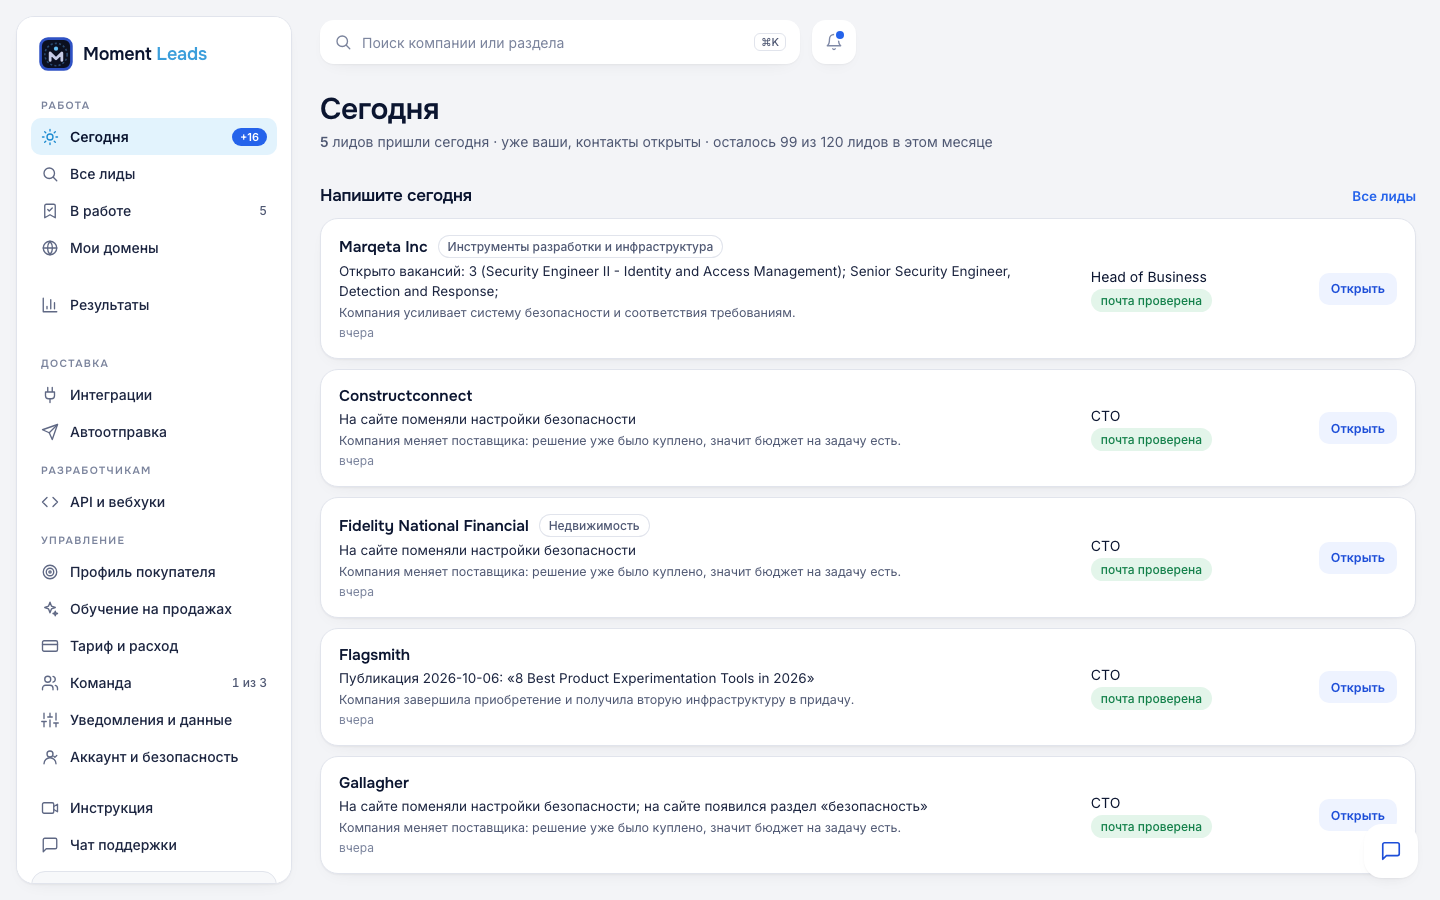
Task: Open the Constructconnect lead
Action: point(1357,428)
